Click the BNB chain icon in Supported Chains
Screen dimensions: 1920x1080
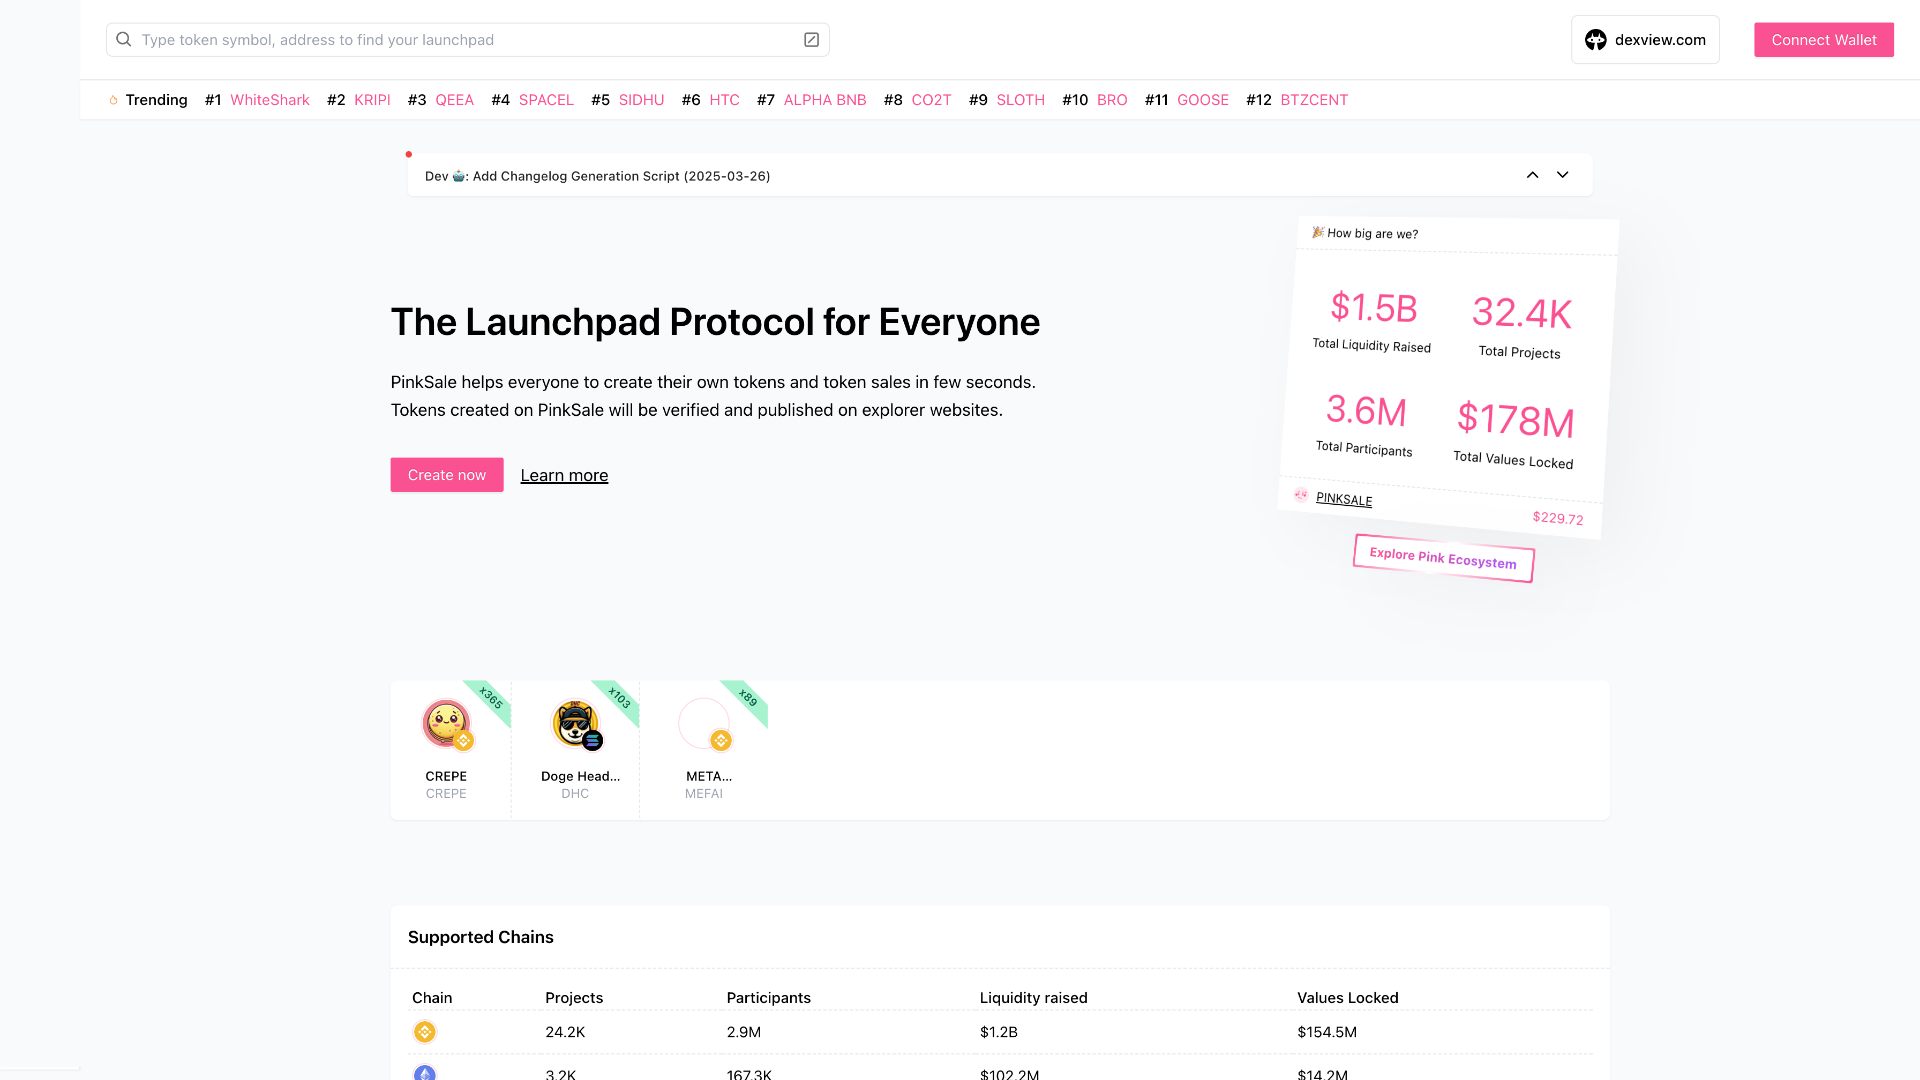[425, 1032]
